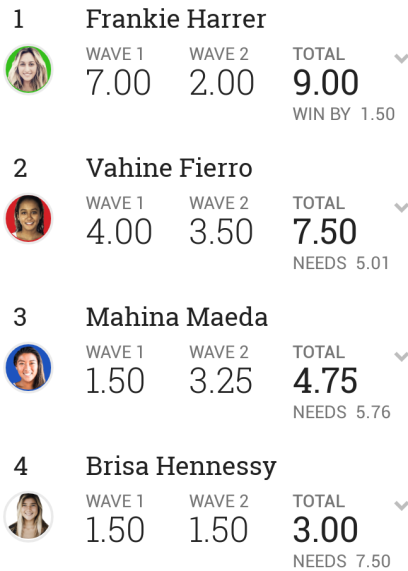Open the Frankie Harrer name link
The width and height of the screenshot is (408, 571).
pos(176,19)
